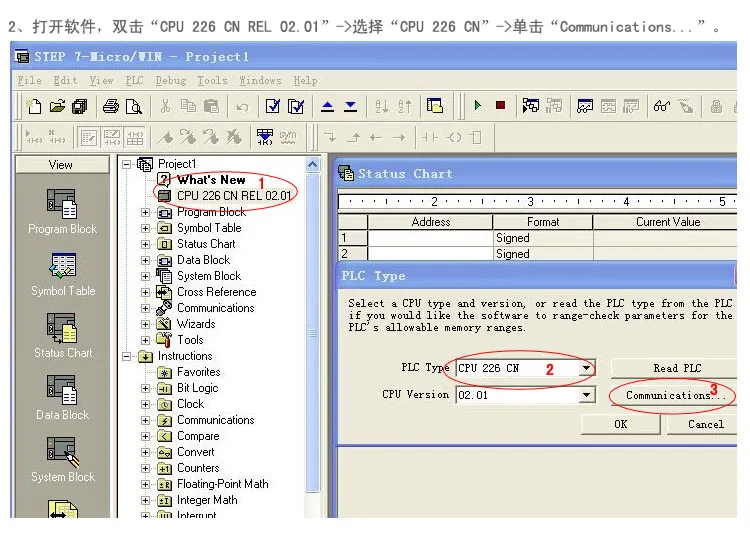Open the PLC menu

click(134, 80)
